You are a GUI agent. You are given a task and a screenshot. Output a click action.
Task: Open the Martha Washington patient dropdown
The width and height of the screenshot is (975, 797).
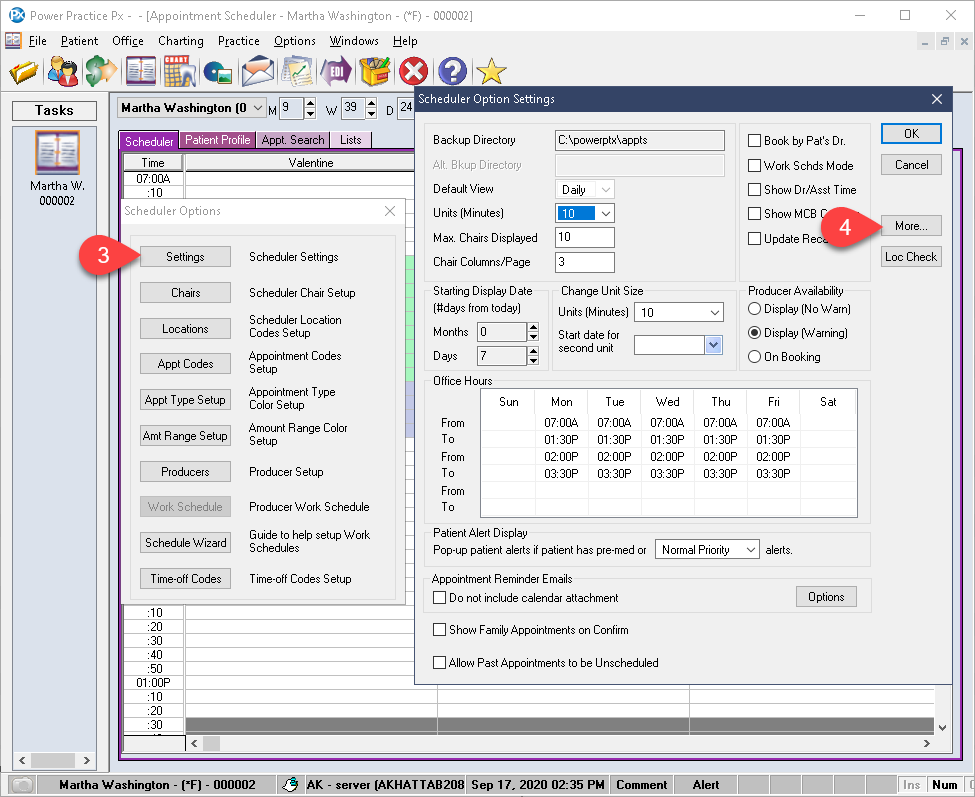pyautogui.click(x=258, y=108)
